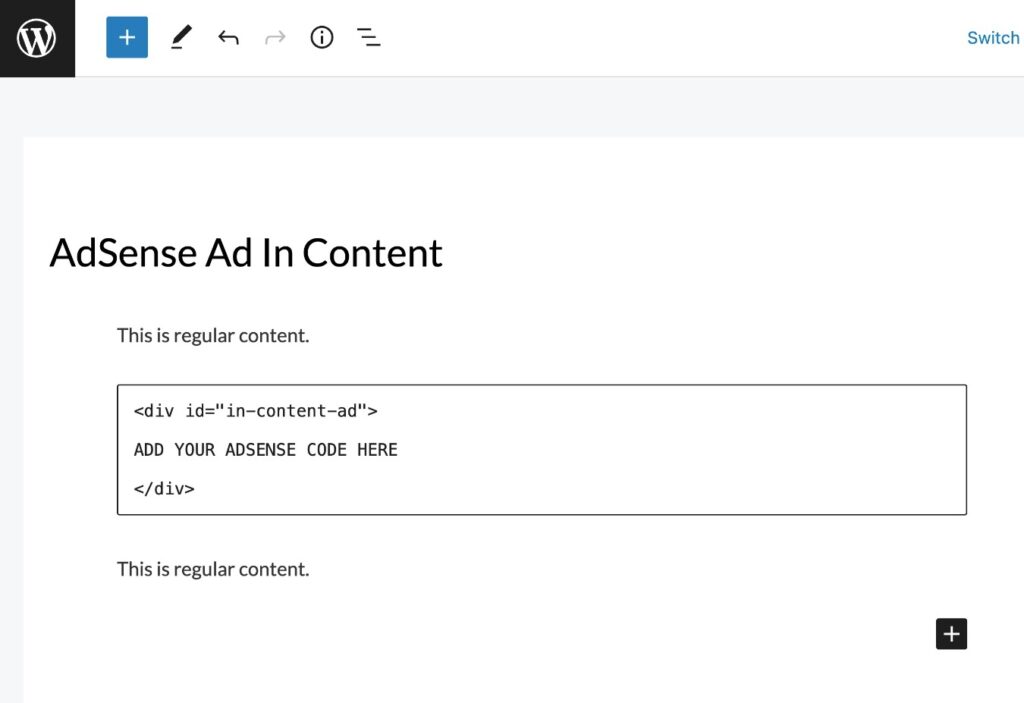This screenshot has width=1024, height=703.
Task: Undo the last change
Action: click(x=228, y=37)
